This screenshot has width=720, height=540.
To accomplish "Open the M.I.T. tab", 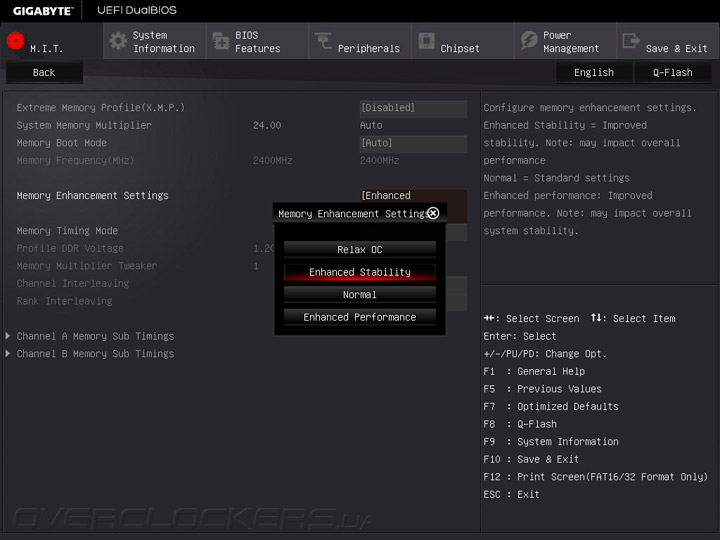I will [51, 41].
